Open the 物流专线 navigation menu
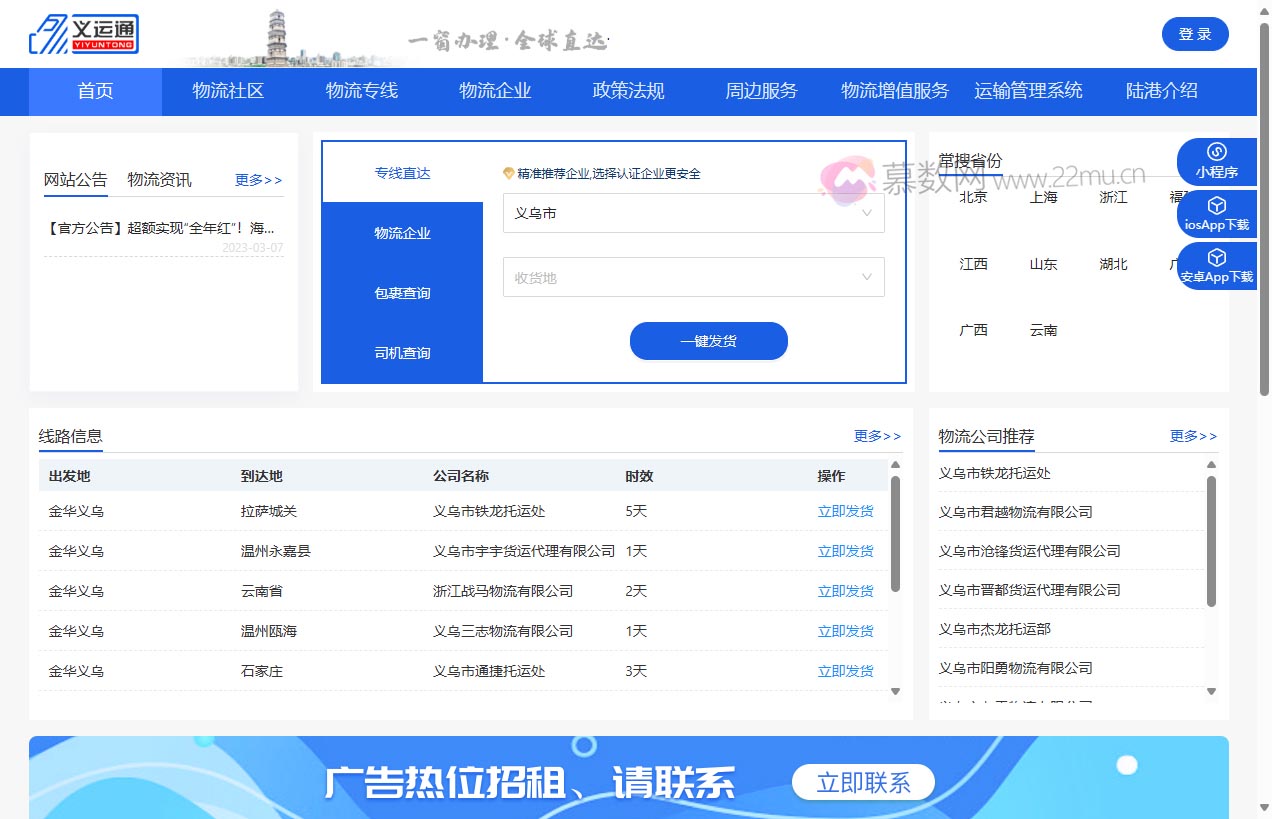Screen dimensions: 1272x819 (361, 91)
